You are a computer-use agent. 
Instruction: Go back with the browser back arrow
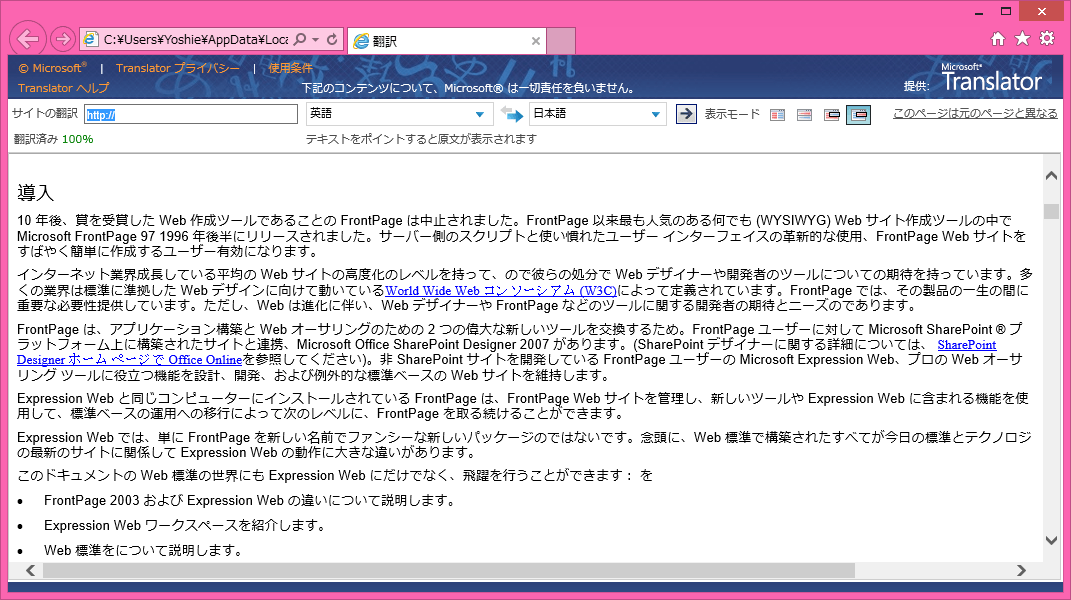[x=28, y=39]
